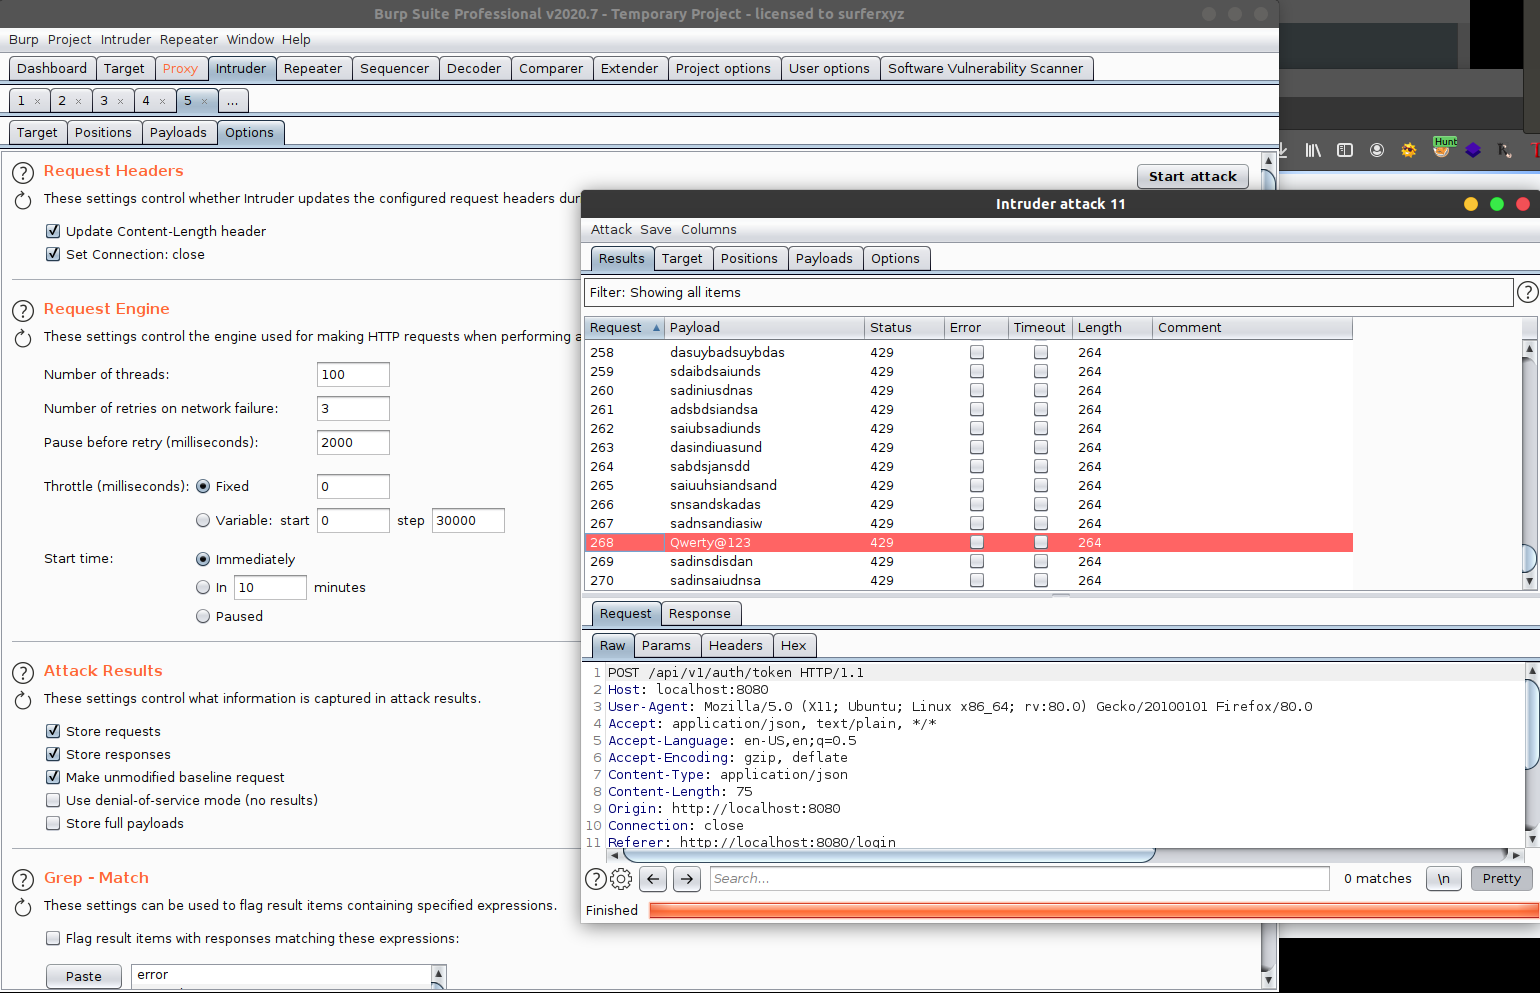Open the Burp menu

click(x=23, y=39)
